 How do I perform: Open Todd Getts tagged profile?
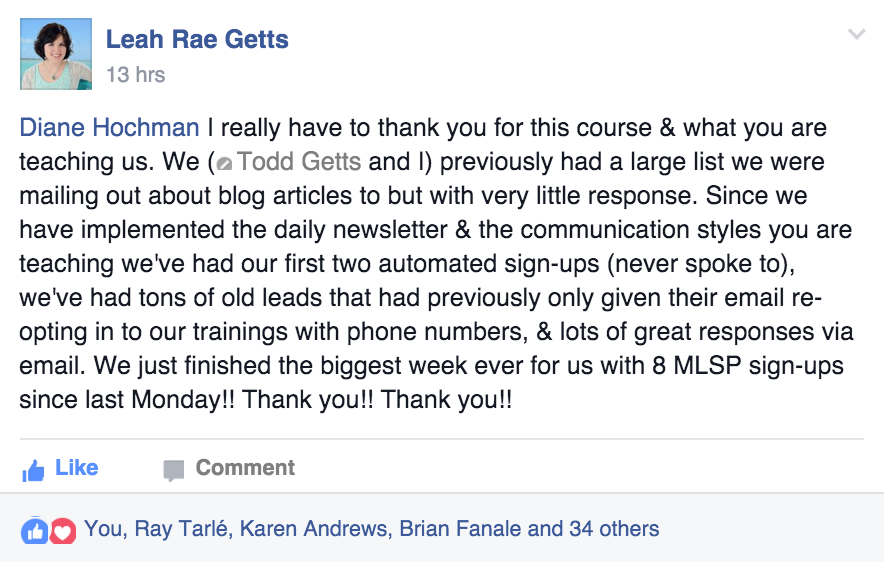coord(299,162)
